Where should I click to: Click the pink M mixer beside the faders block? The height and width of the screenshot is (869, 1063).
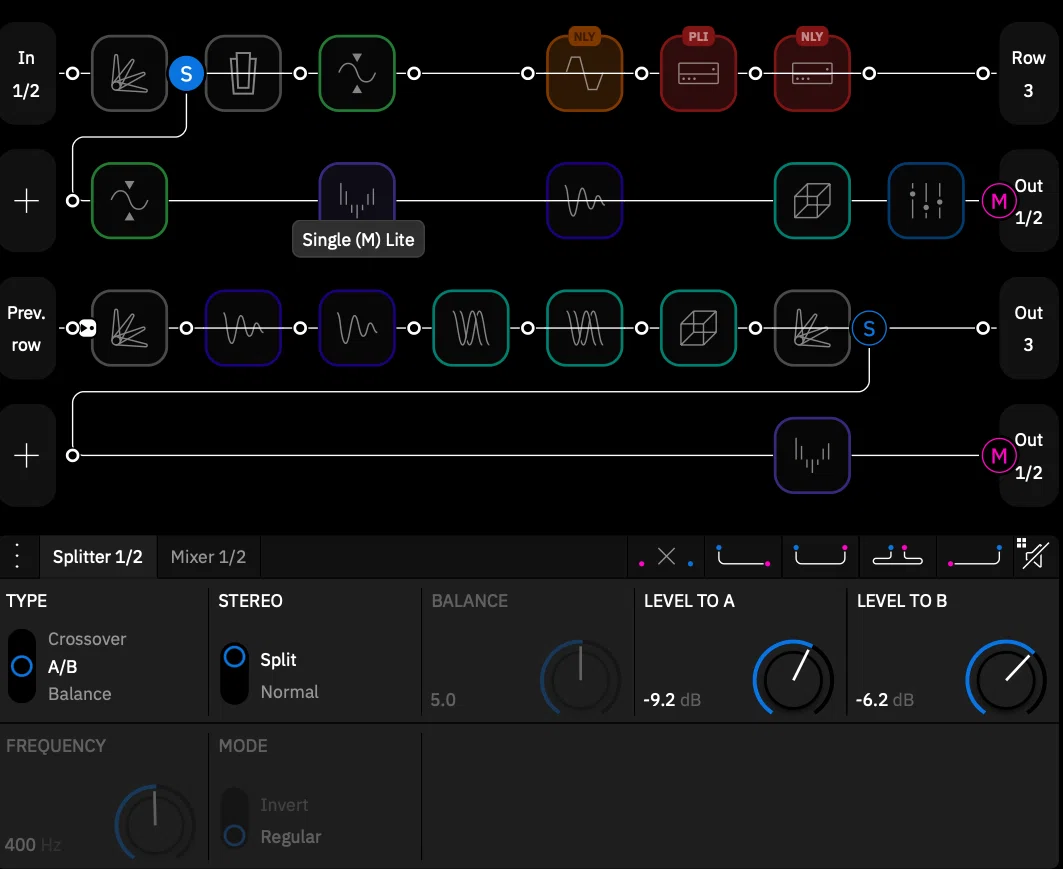coord(999,201)
